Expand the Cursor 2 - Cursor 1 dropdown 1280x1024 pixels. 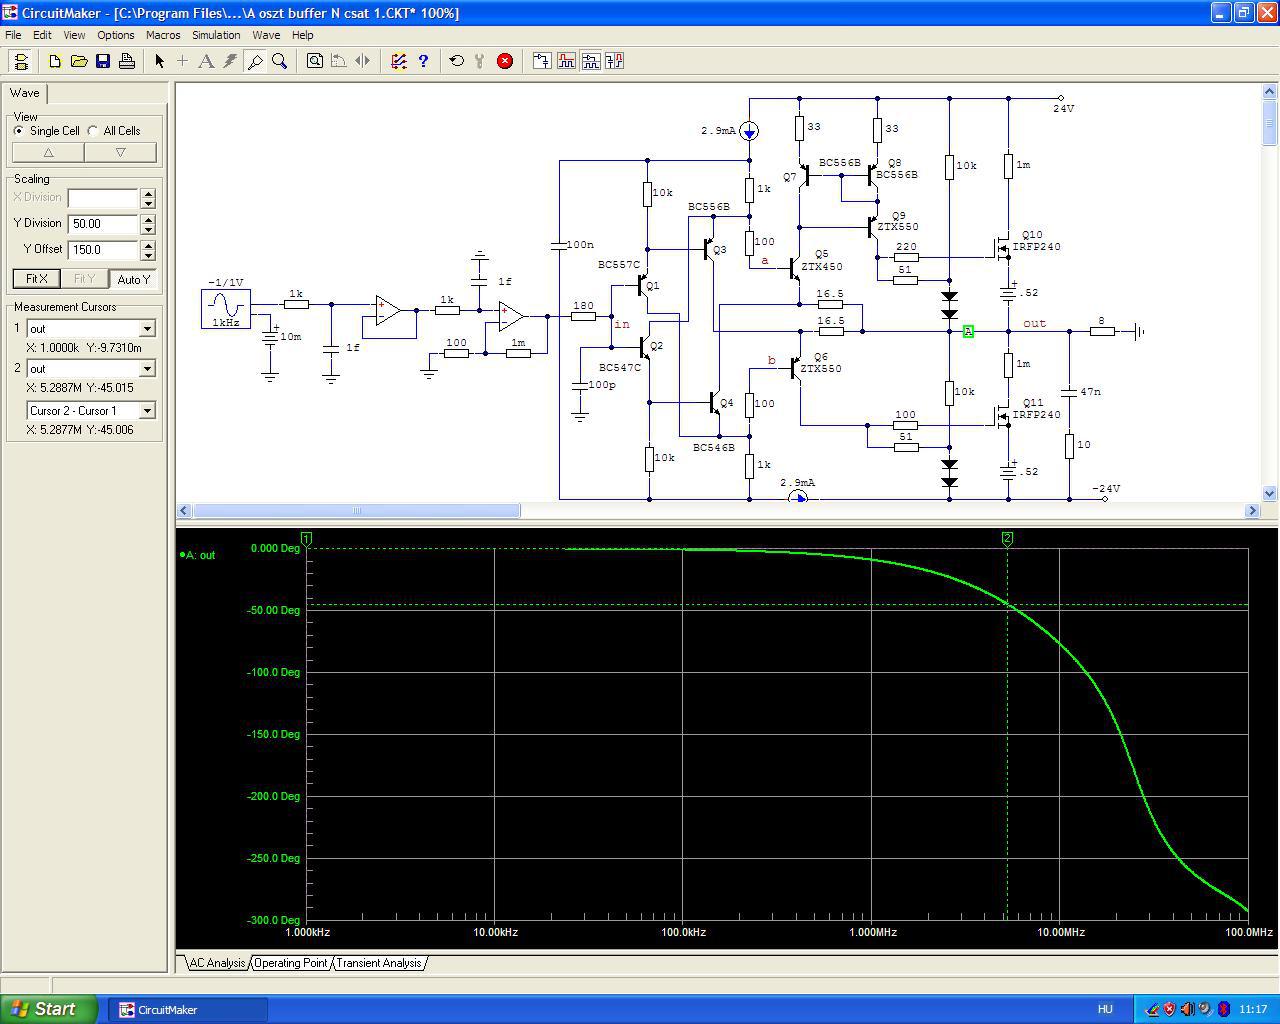[147, 411]
